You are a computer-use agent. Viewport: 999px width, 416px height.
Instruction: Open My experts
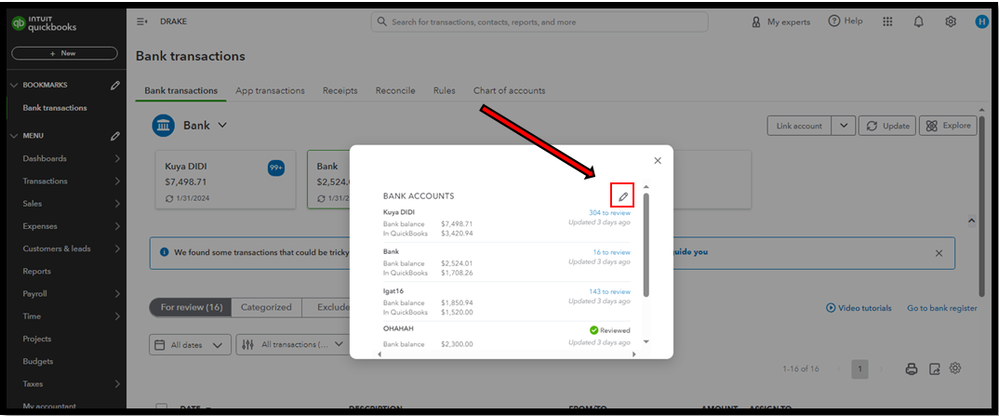(x=780, y=22)
